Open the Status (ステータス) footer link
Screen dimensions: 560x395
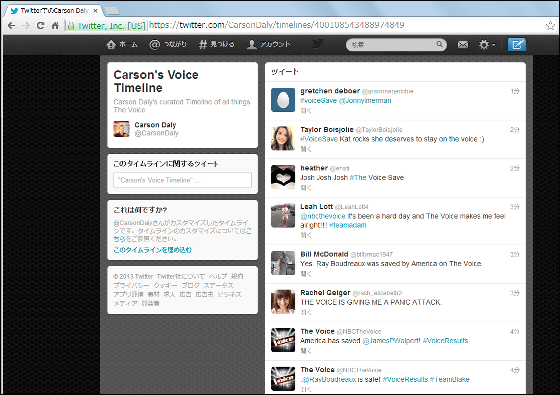click(218, 285)
